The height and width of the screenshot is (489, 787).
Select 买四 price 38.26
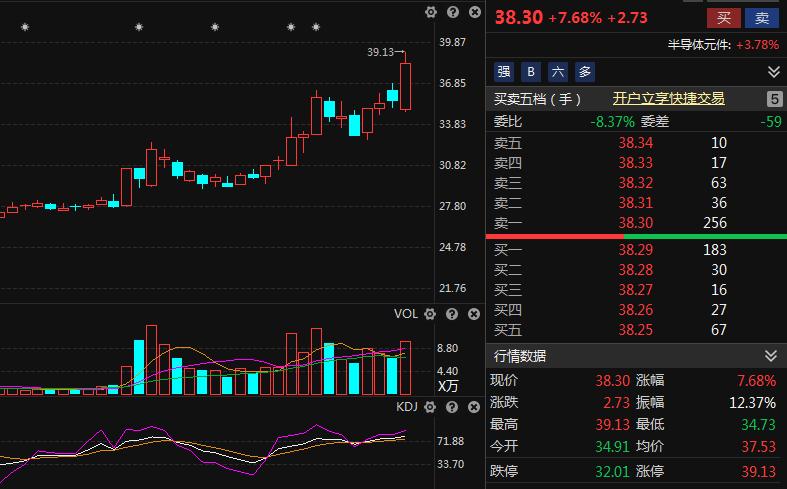click(x=635, y=310)
